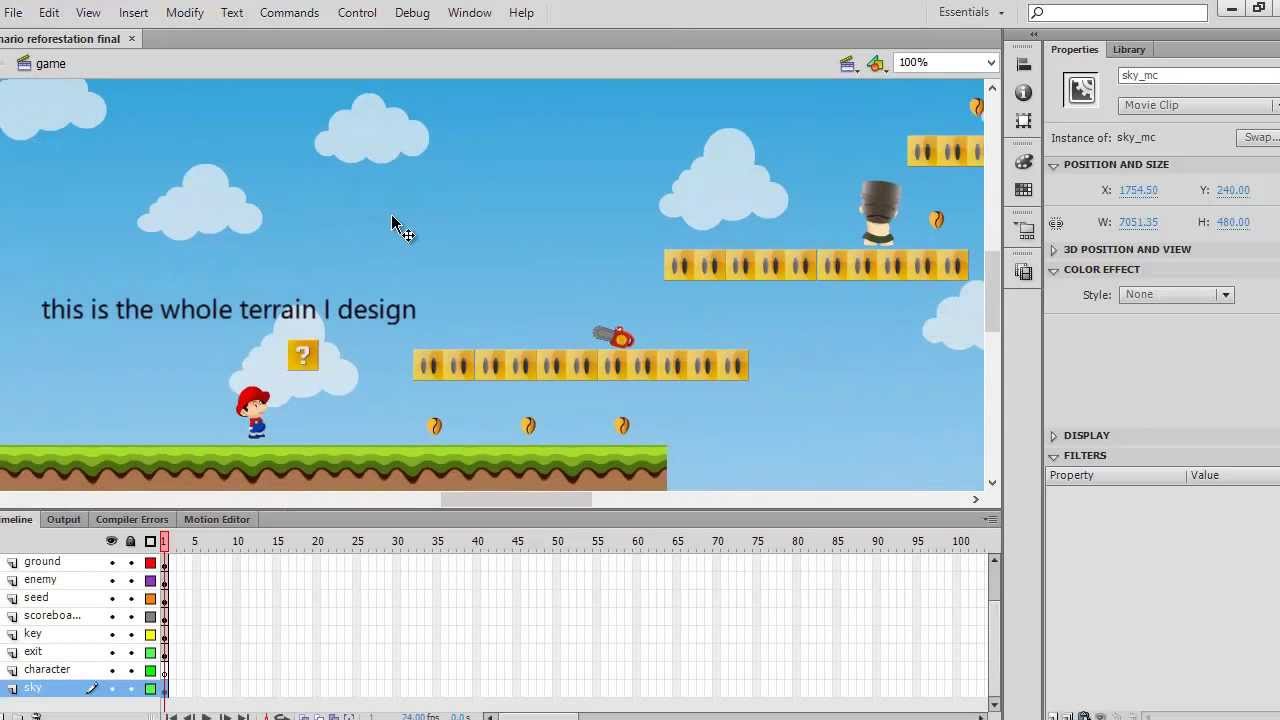
Task: Click the purple outline color swatch of enemy layer
Action: [x=150, y=581]
